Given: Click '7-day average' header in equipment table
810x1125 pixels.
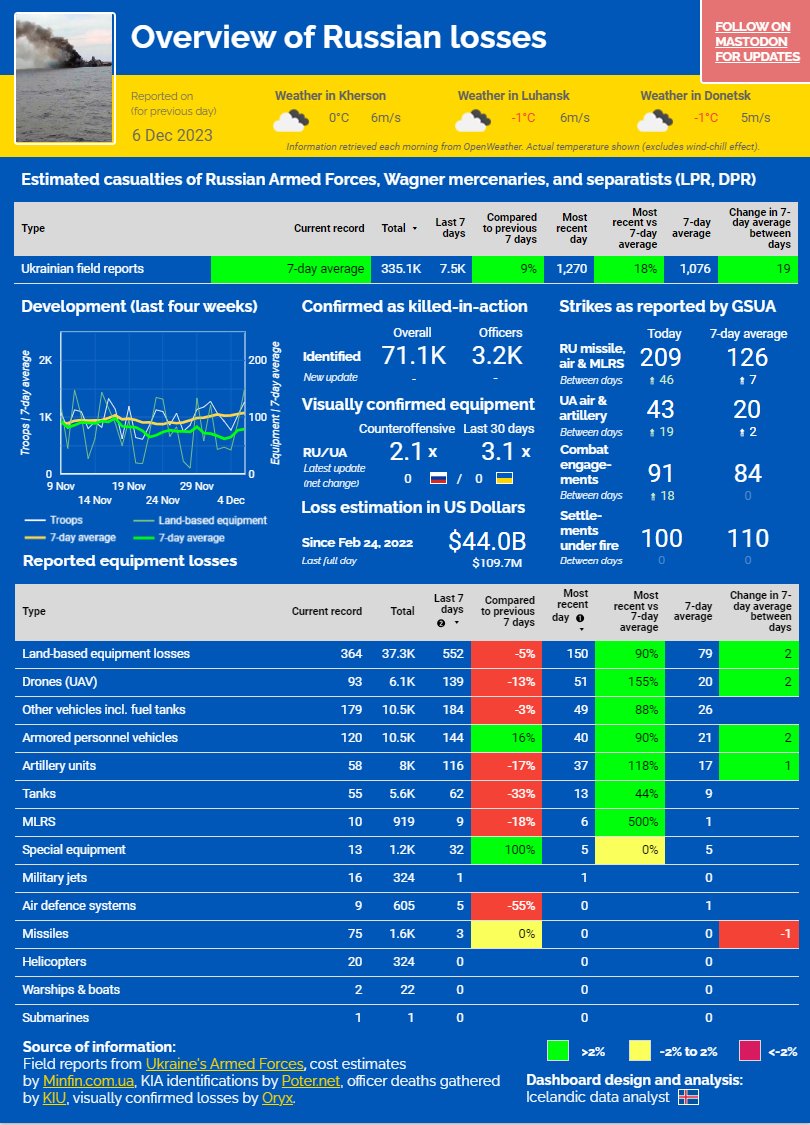Looking at the screenshot, I should point(693,611).
